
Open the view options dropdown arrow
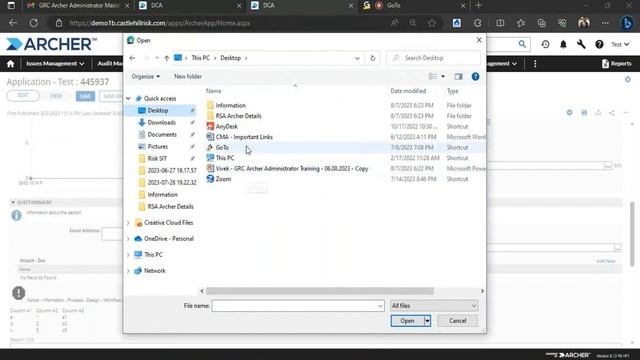tap(443, 76)
